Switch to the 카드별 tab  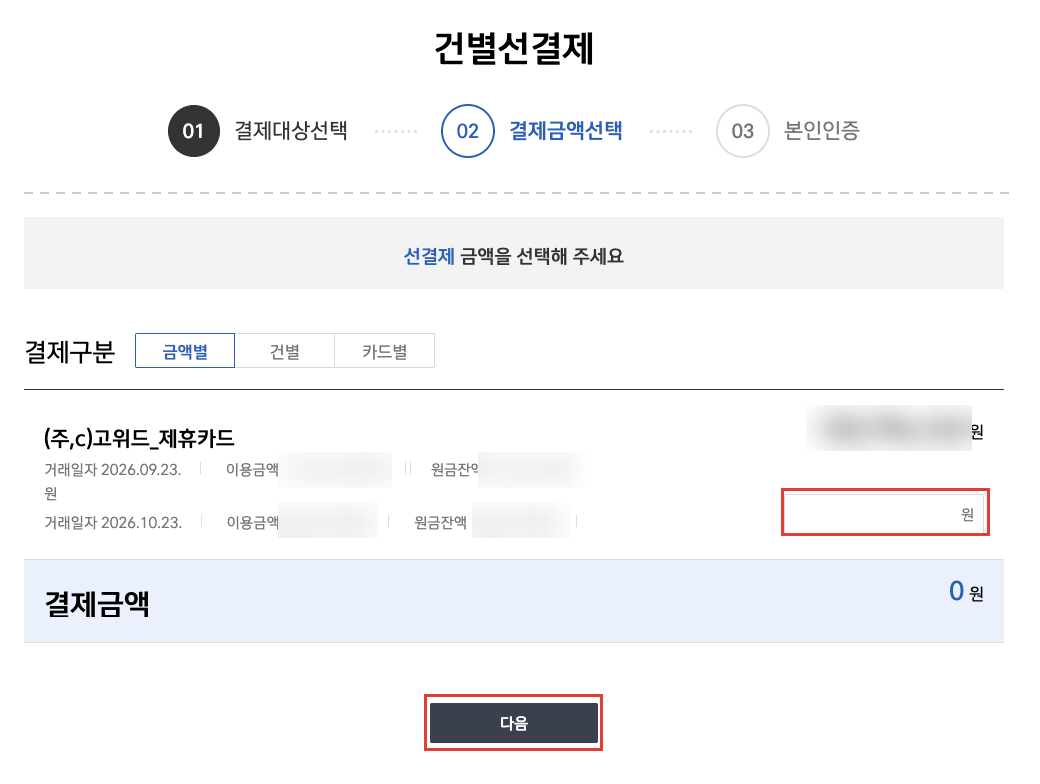pyautogui.click(x=385, y=351)
